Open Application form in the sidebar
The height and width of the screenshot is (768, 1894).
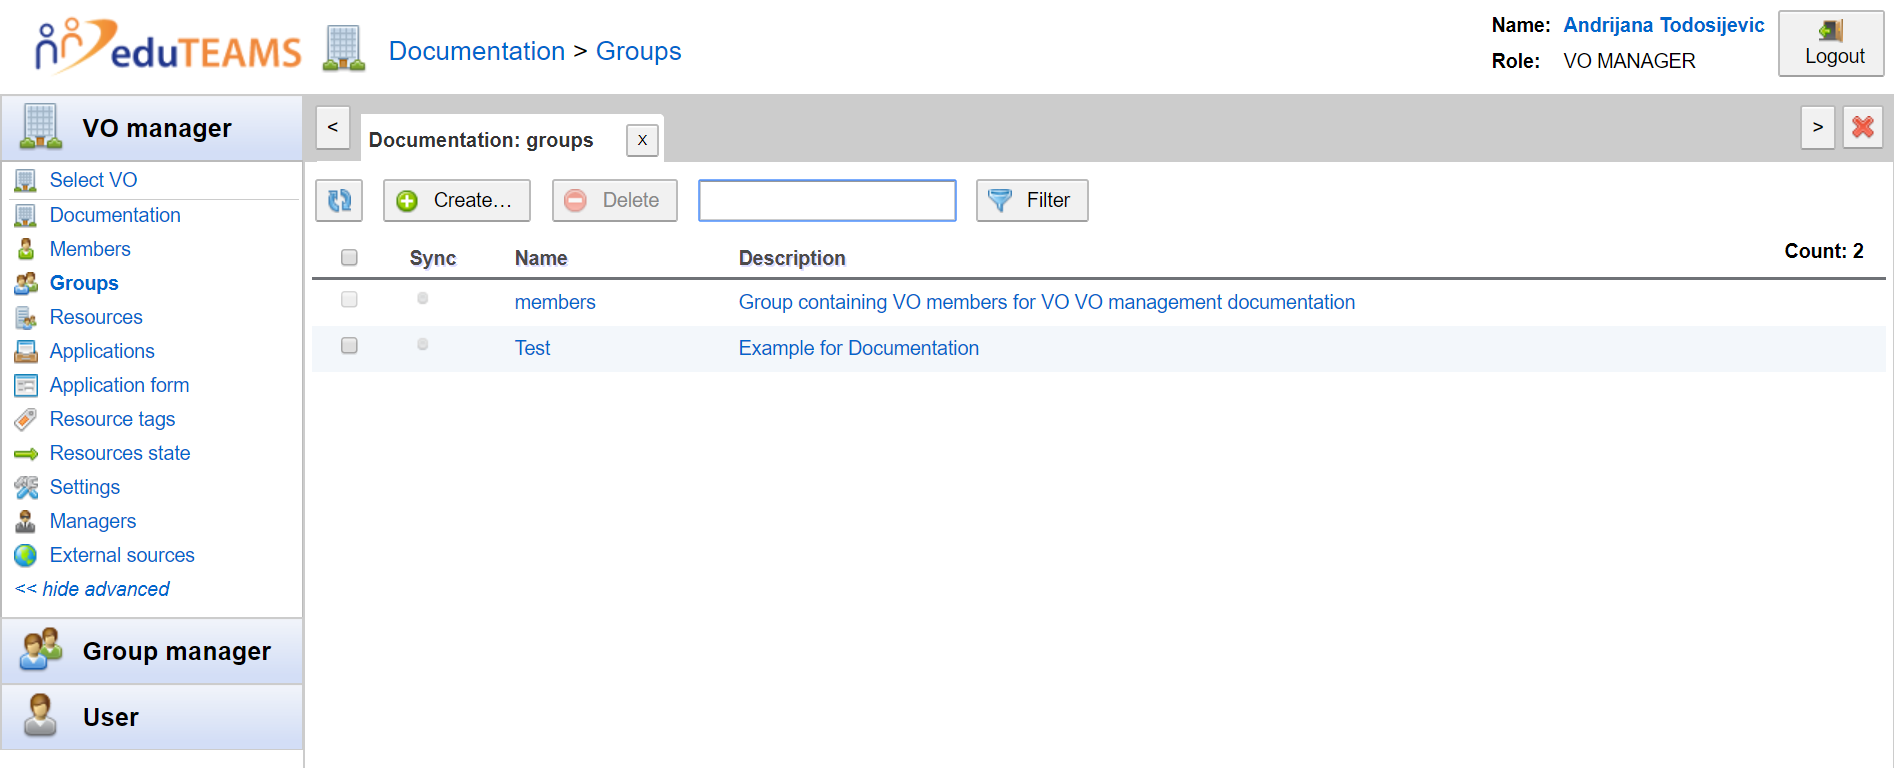[x=119, y=385]
